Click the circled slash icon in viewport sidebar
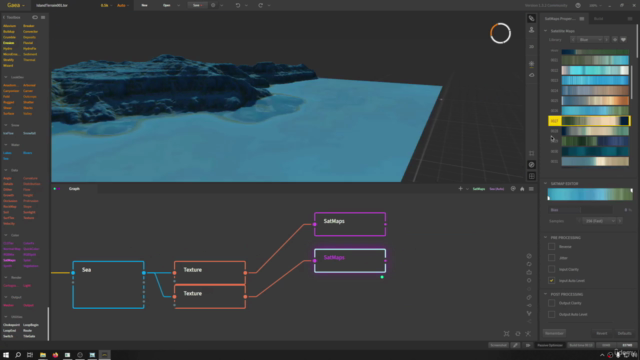Screen dimensions: 640x360 pos(531,165)
